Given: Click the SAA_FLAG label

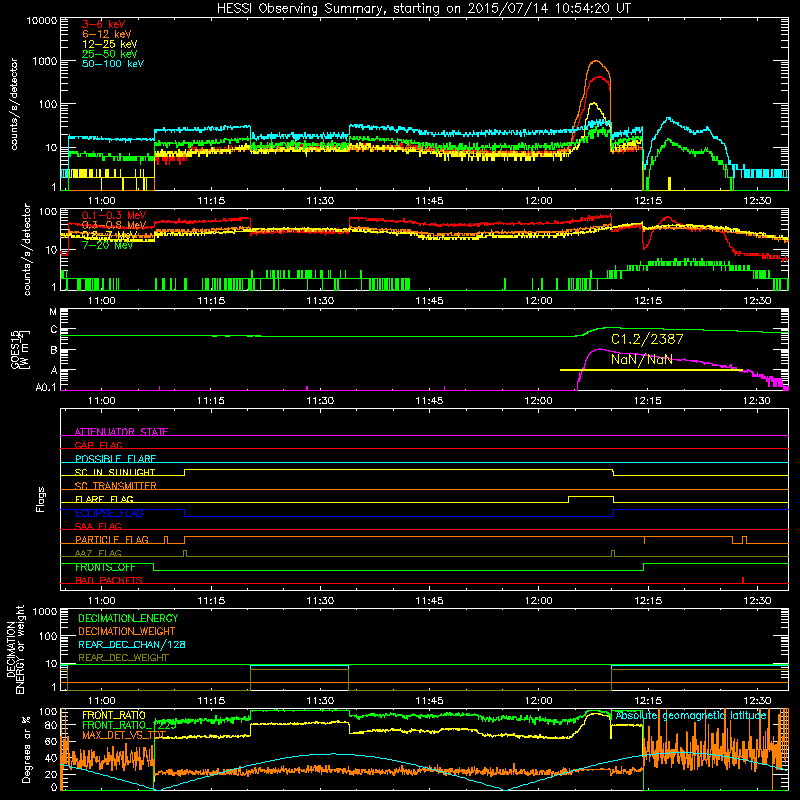Looking at the screenshot, I should (x=98, y=526).
